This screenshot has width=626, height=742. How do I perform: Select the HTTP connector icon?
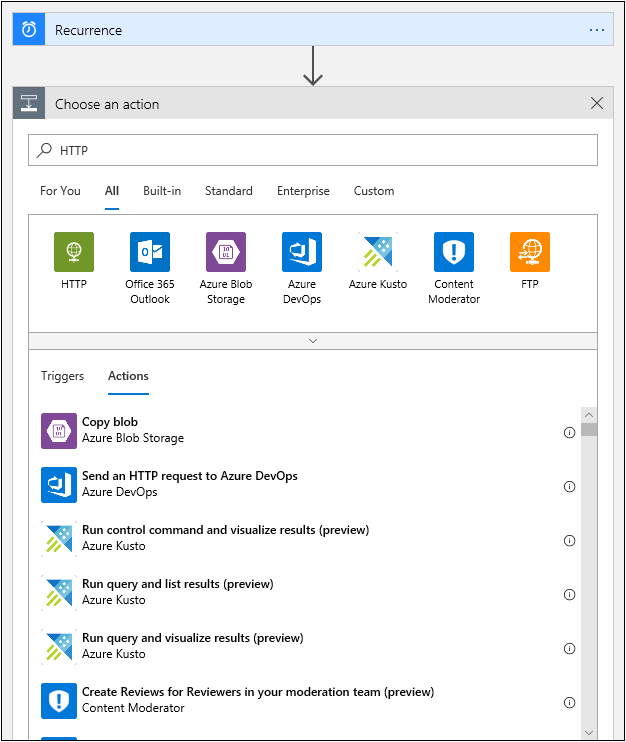click(x=74, y=252)
